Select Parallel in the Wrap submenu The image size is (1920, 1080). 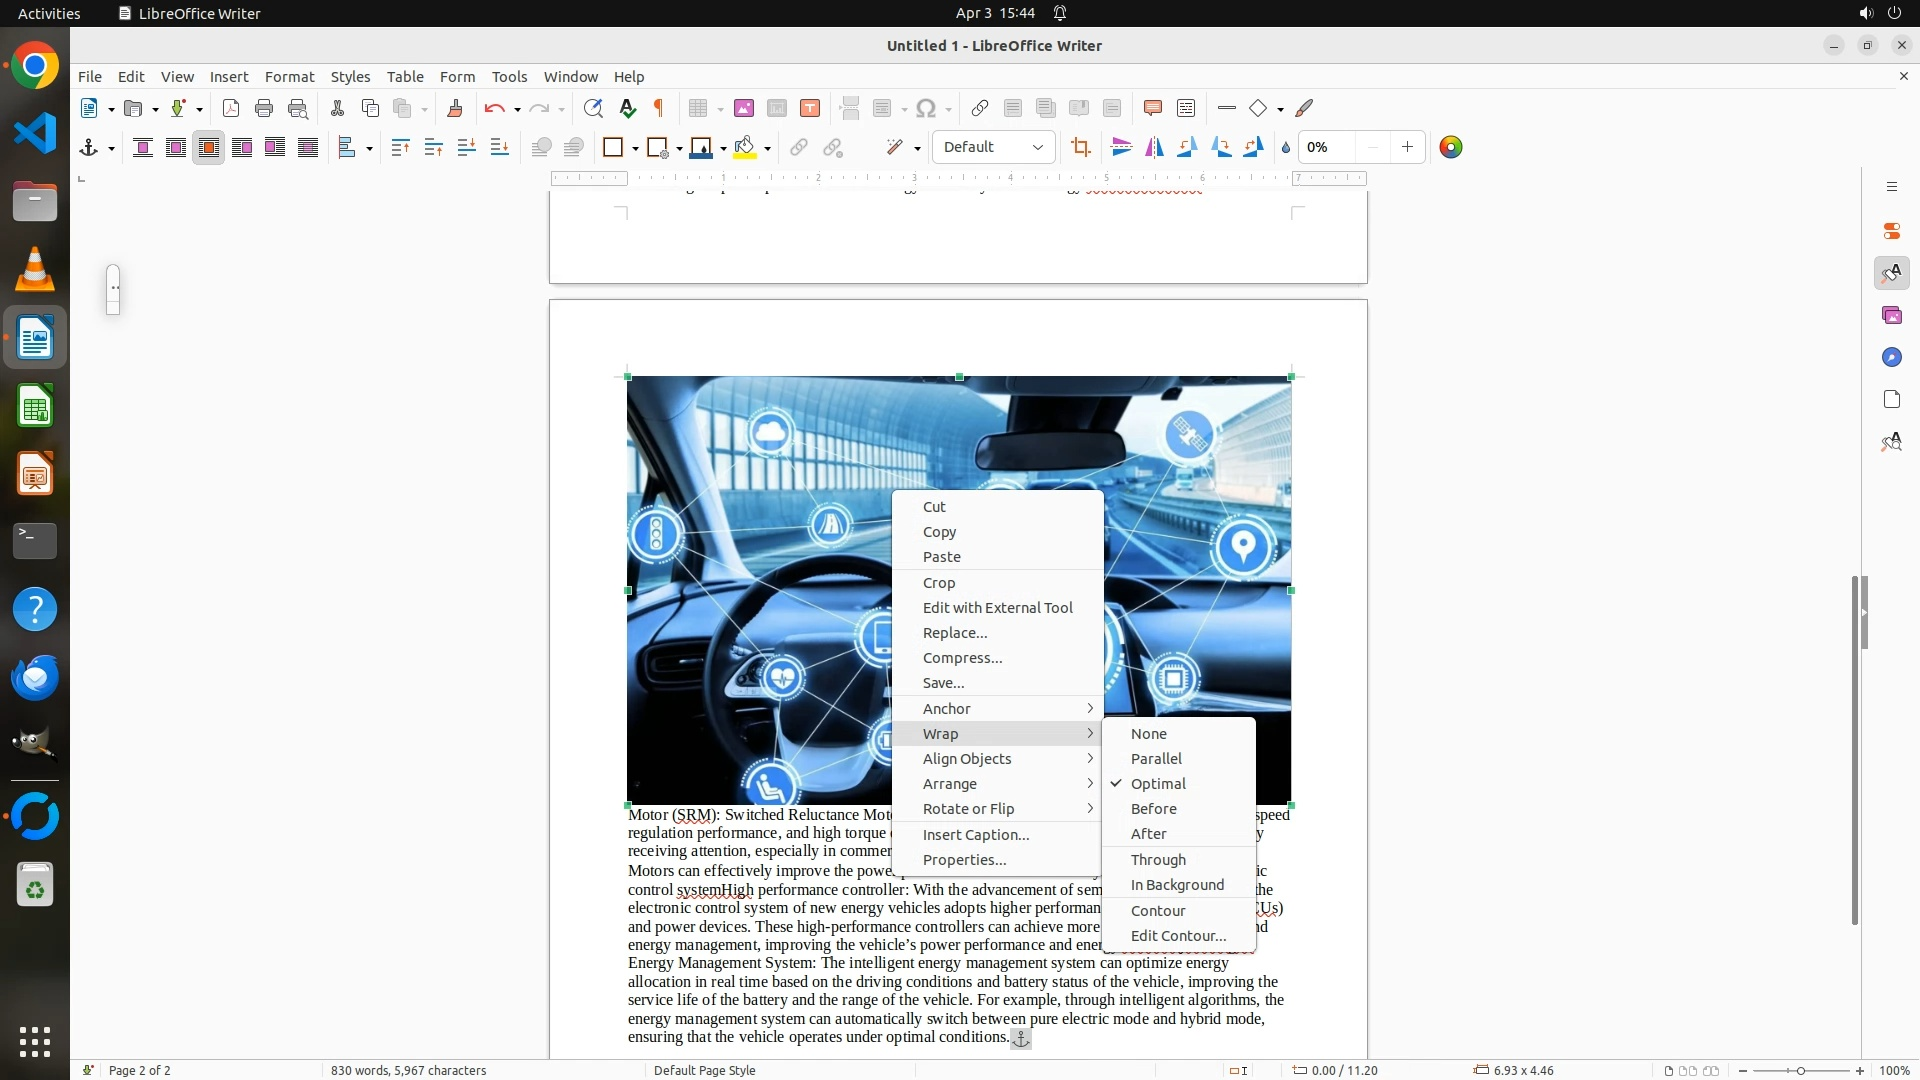coord(1155,759)
